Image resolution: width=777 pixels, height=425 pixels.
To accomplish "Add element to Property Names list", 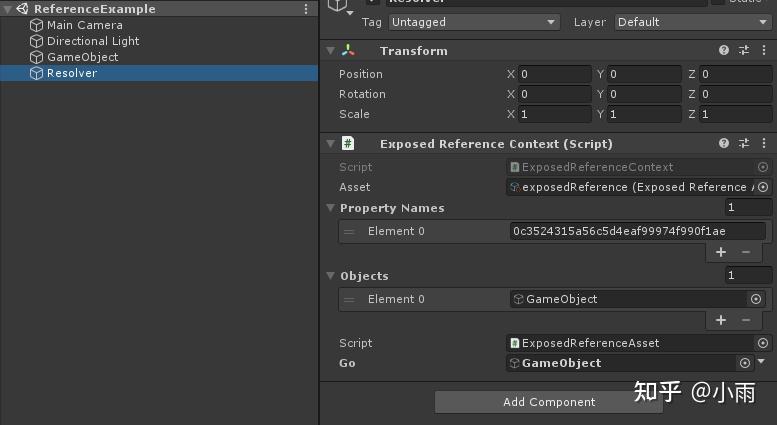I will 721,252.
